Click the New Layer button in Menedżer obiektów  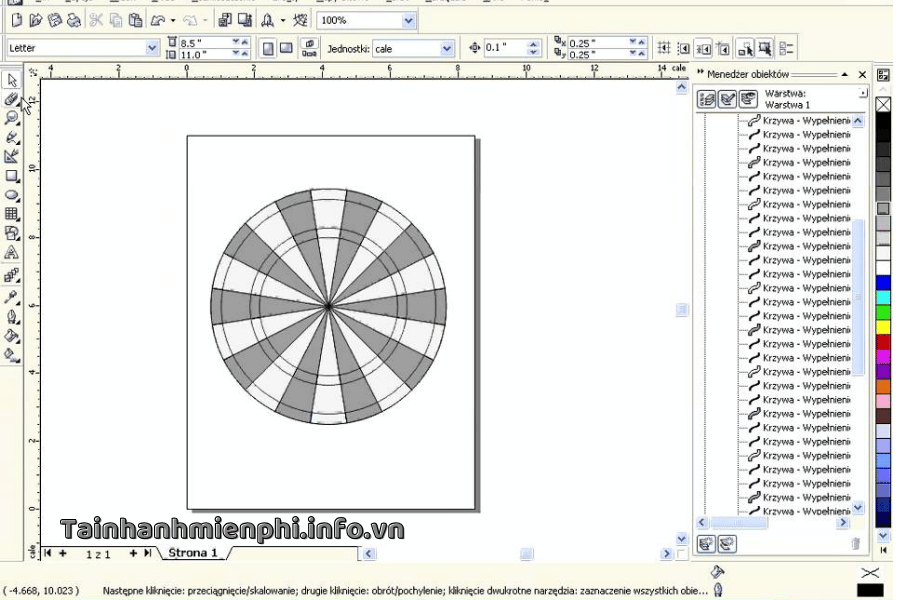705,544
